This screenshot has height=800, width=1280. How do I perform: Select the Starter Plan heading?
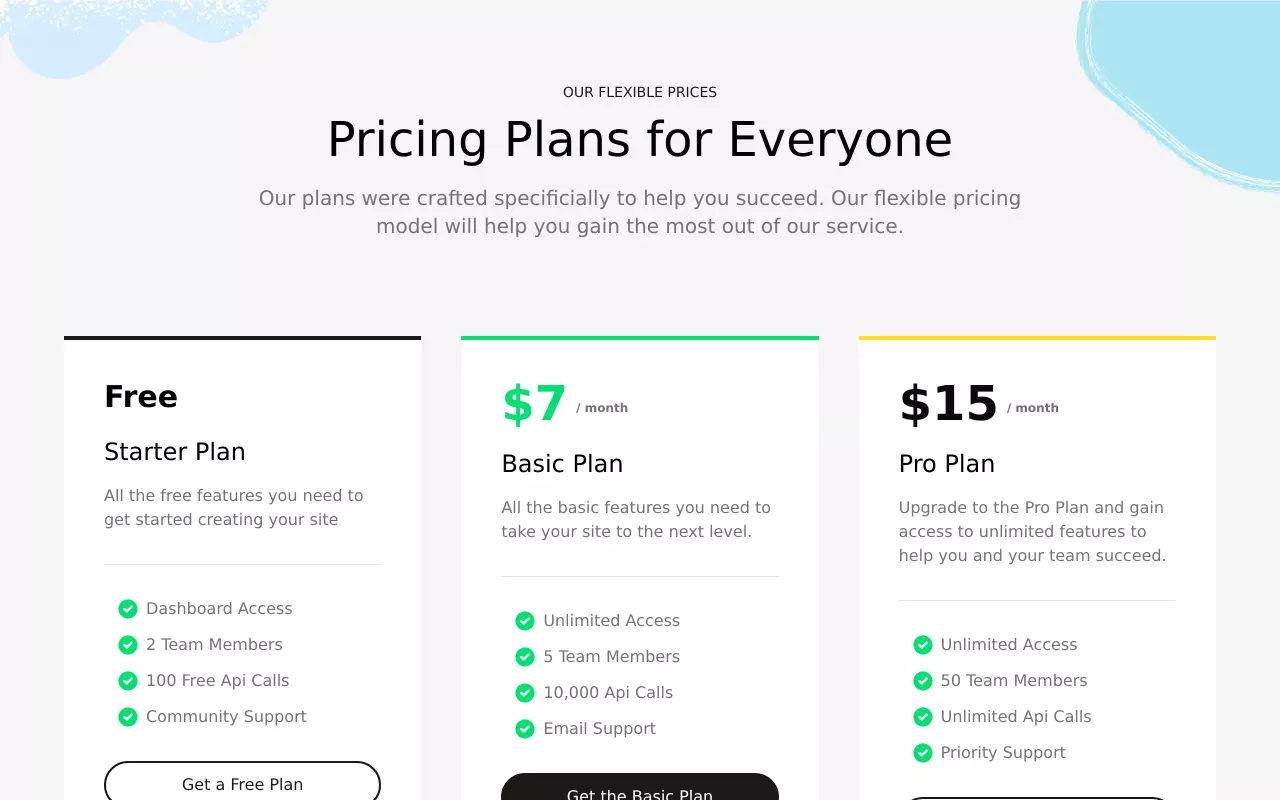(x=175, y=452)
